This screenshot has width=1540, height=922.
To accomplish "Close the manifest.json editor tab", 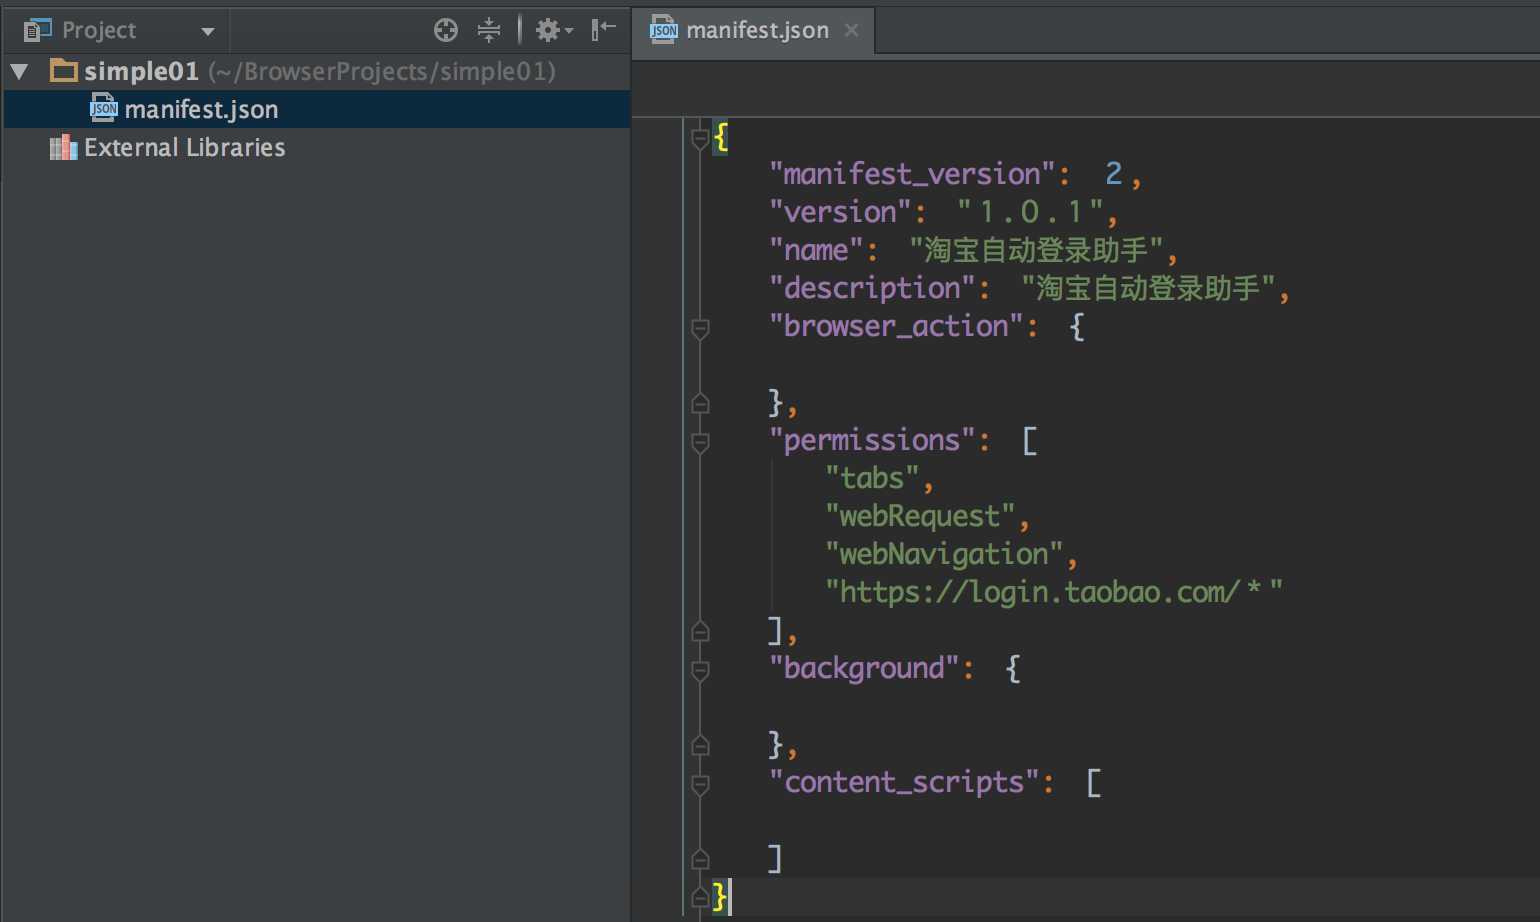I will coord(852,30).
